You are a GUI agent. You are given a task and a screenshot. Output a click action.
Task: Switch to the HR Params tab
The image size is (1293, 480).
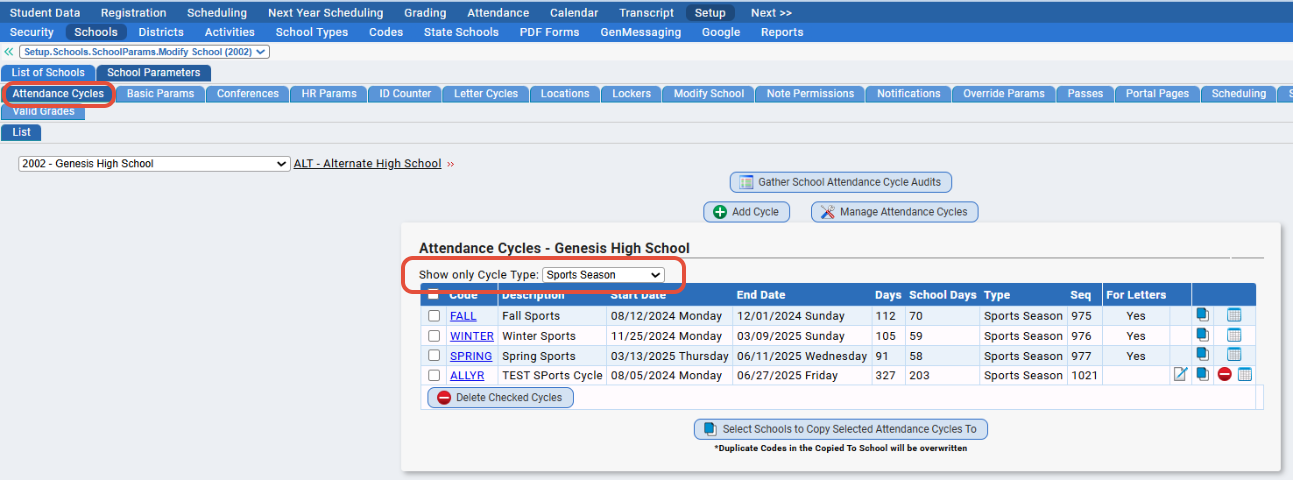click(x=329, y=93)
